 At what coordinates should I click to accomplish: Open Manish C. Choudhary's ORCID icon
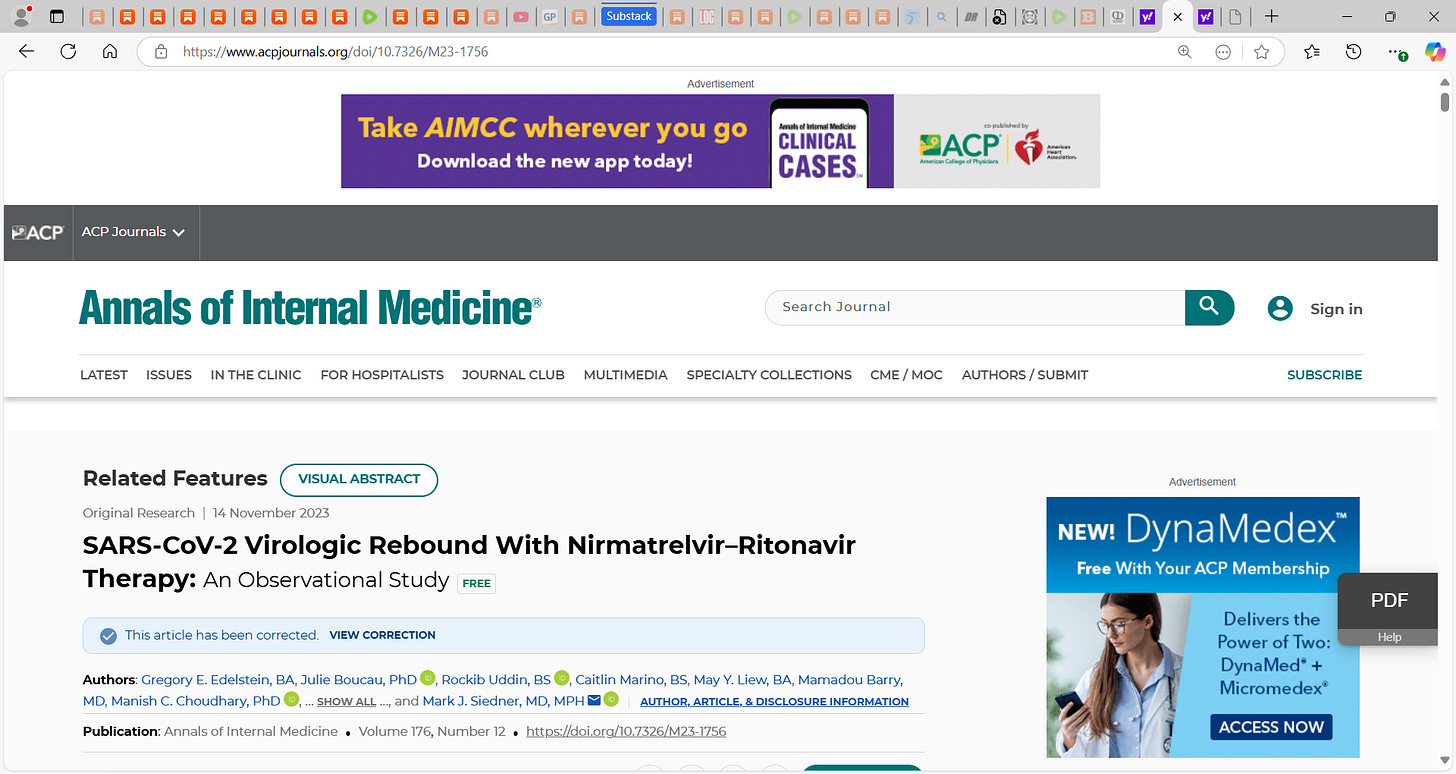coord(292,699)
